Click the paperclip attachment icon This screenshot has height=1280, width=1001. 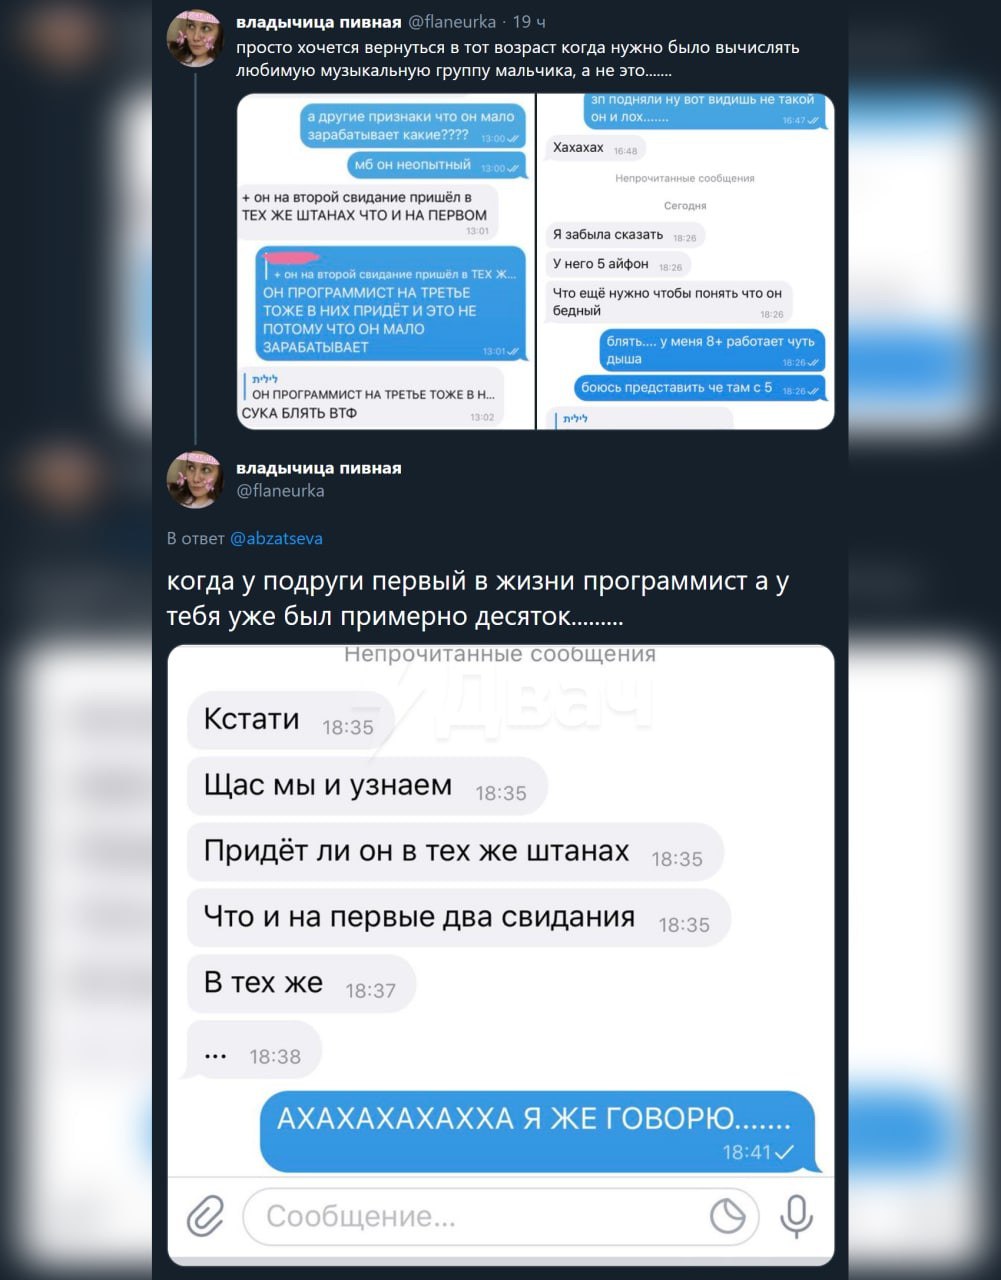[206, 1216]
